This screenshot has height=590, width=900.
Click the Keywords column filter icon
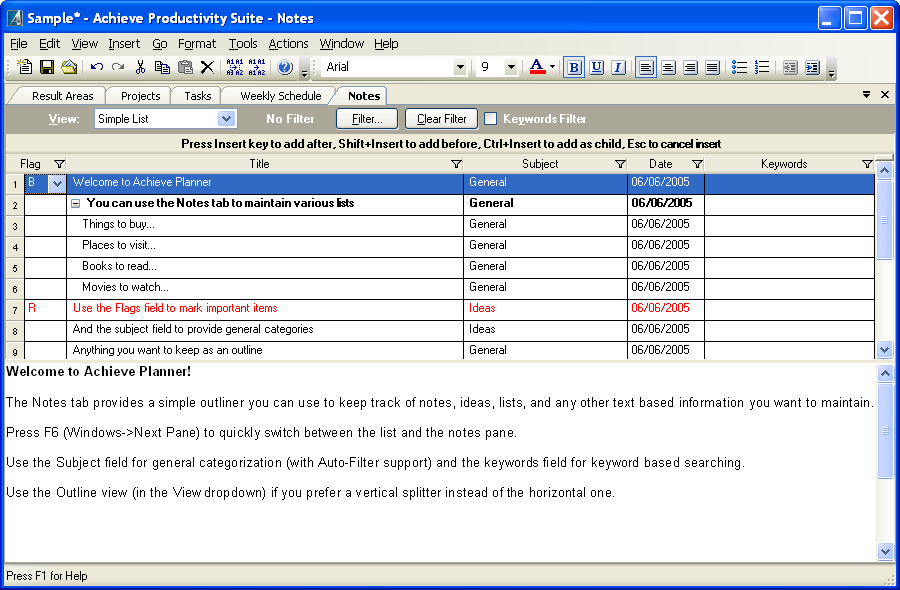tap(867, 164)
